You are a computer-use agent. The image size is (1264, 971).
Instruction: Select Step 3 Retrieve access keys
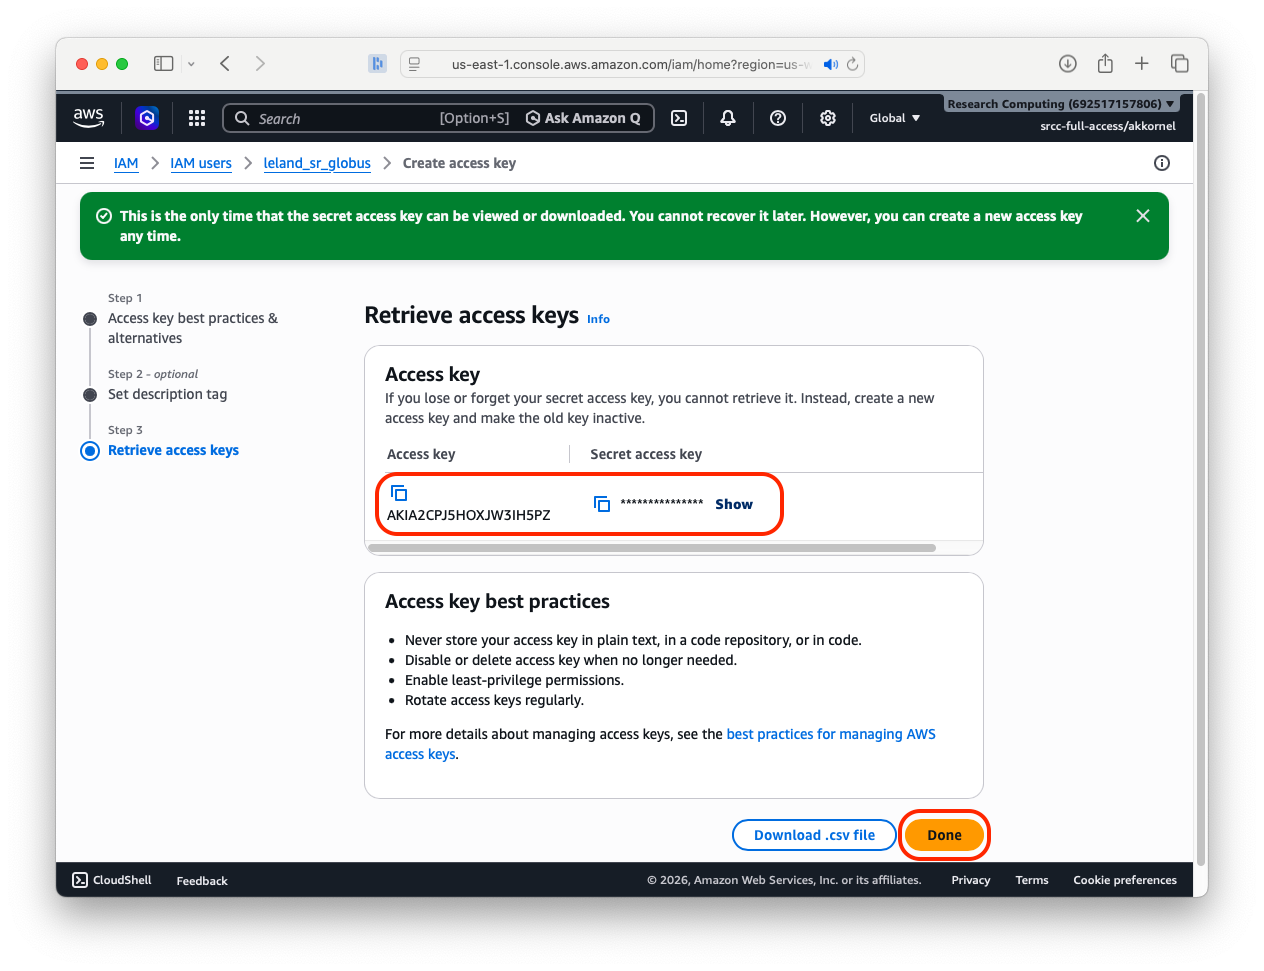pyautogui.click(x=173, y=450)
